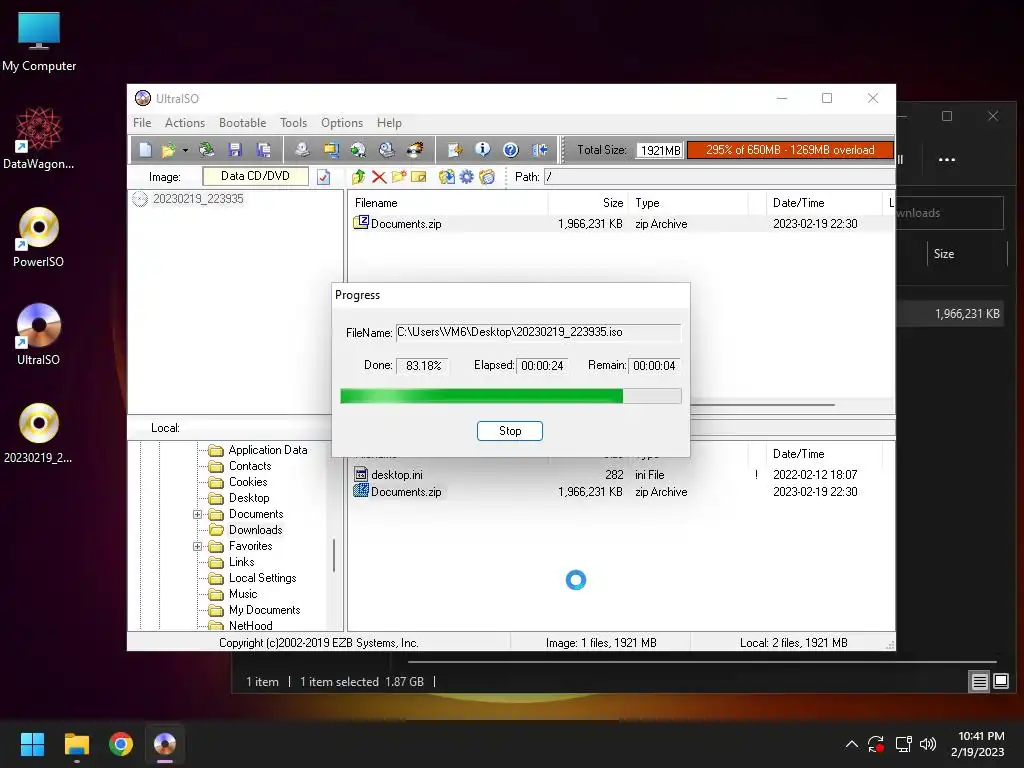
Task: Click the horizontal scrollbar of image file list
Action: [761, 405]
